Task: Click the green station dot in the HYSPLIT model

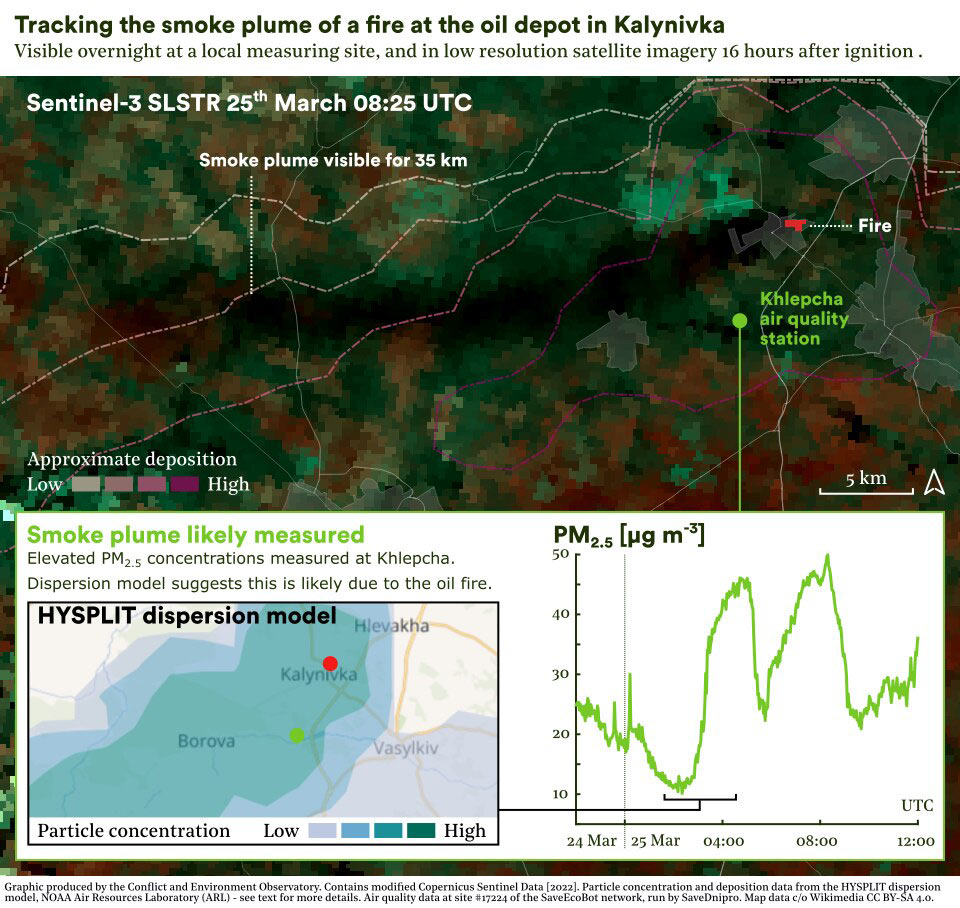Action: [x=297, y=735]
